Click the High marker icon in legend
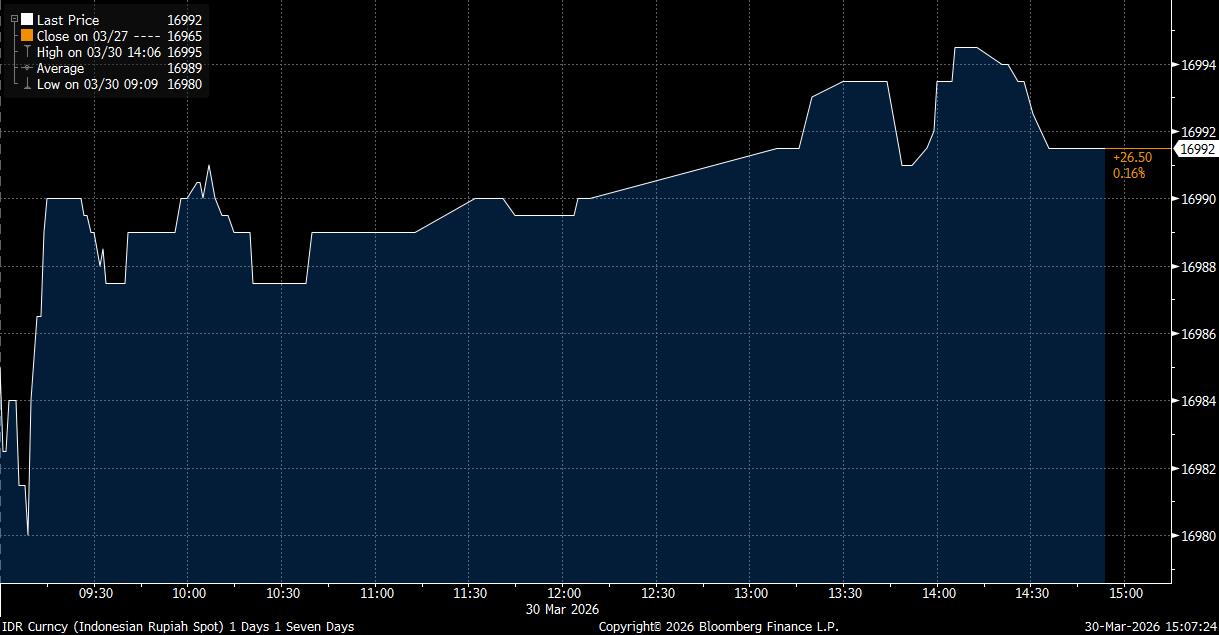 point(27,52)
